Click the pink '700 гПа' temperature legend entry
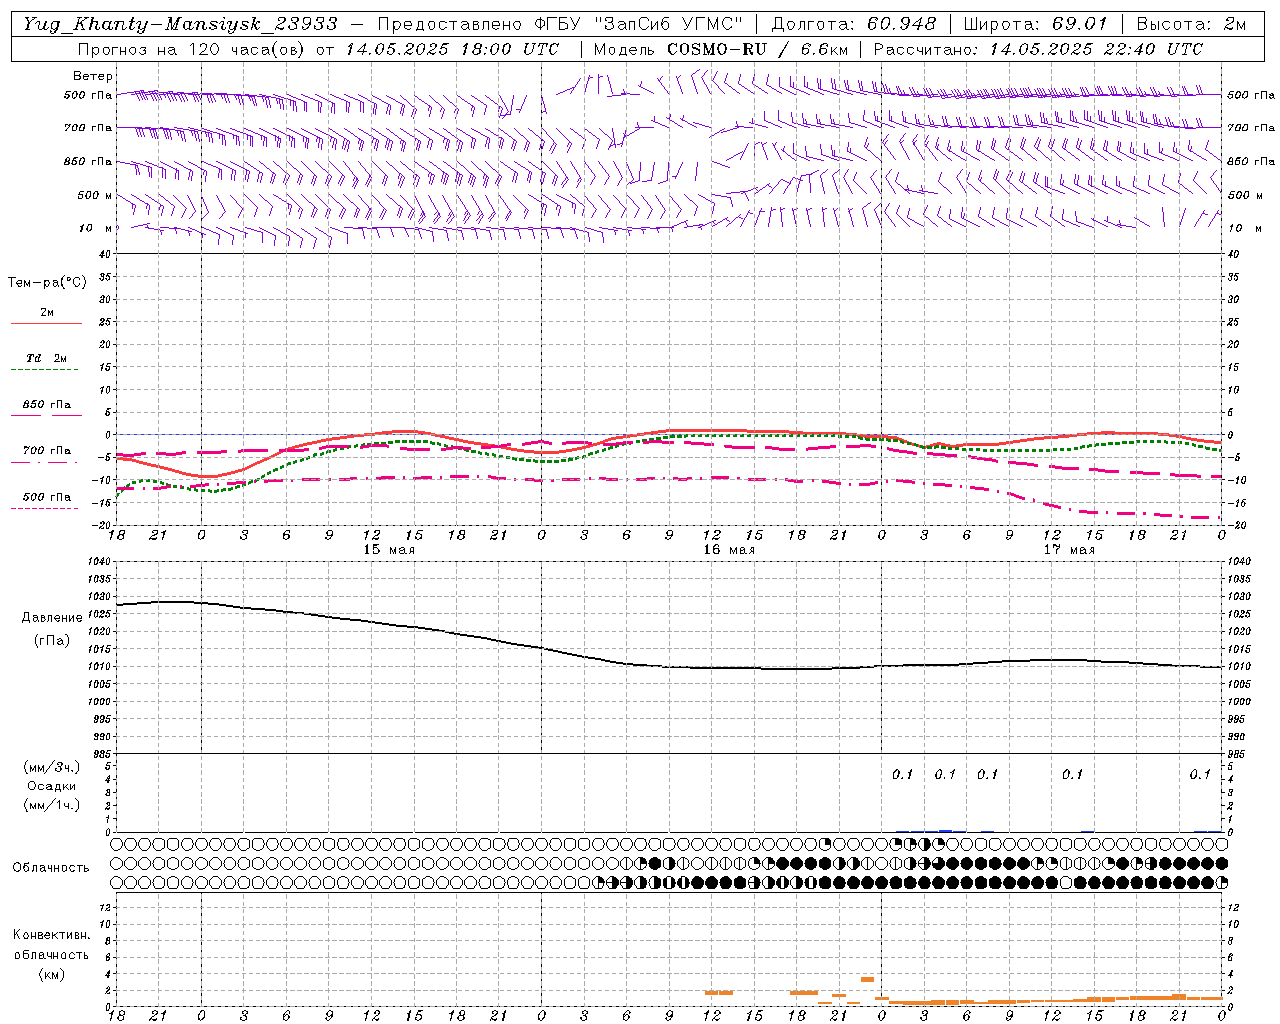This screenshot has height=1024, width=1280. click(x=46, y=450)
